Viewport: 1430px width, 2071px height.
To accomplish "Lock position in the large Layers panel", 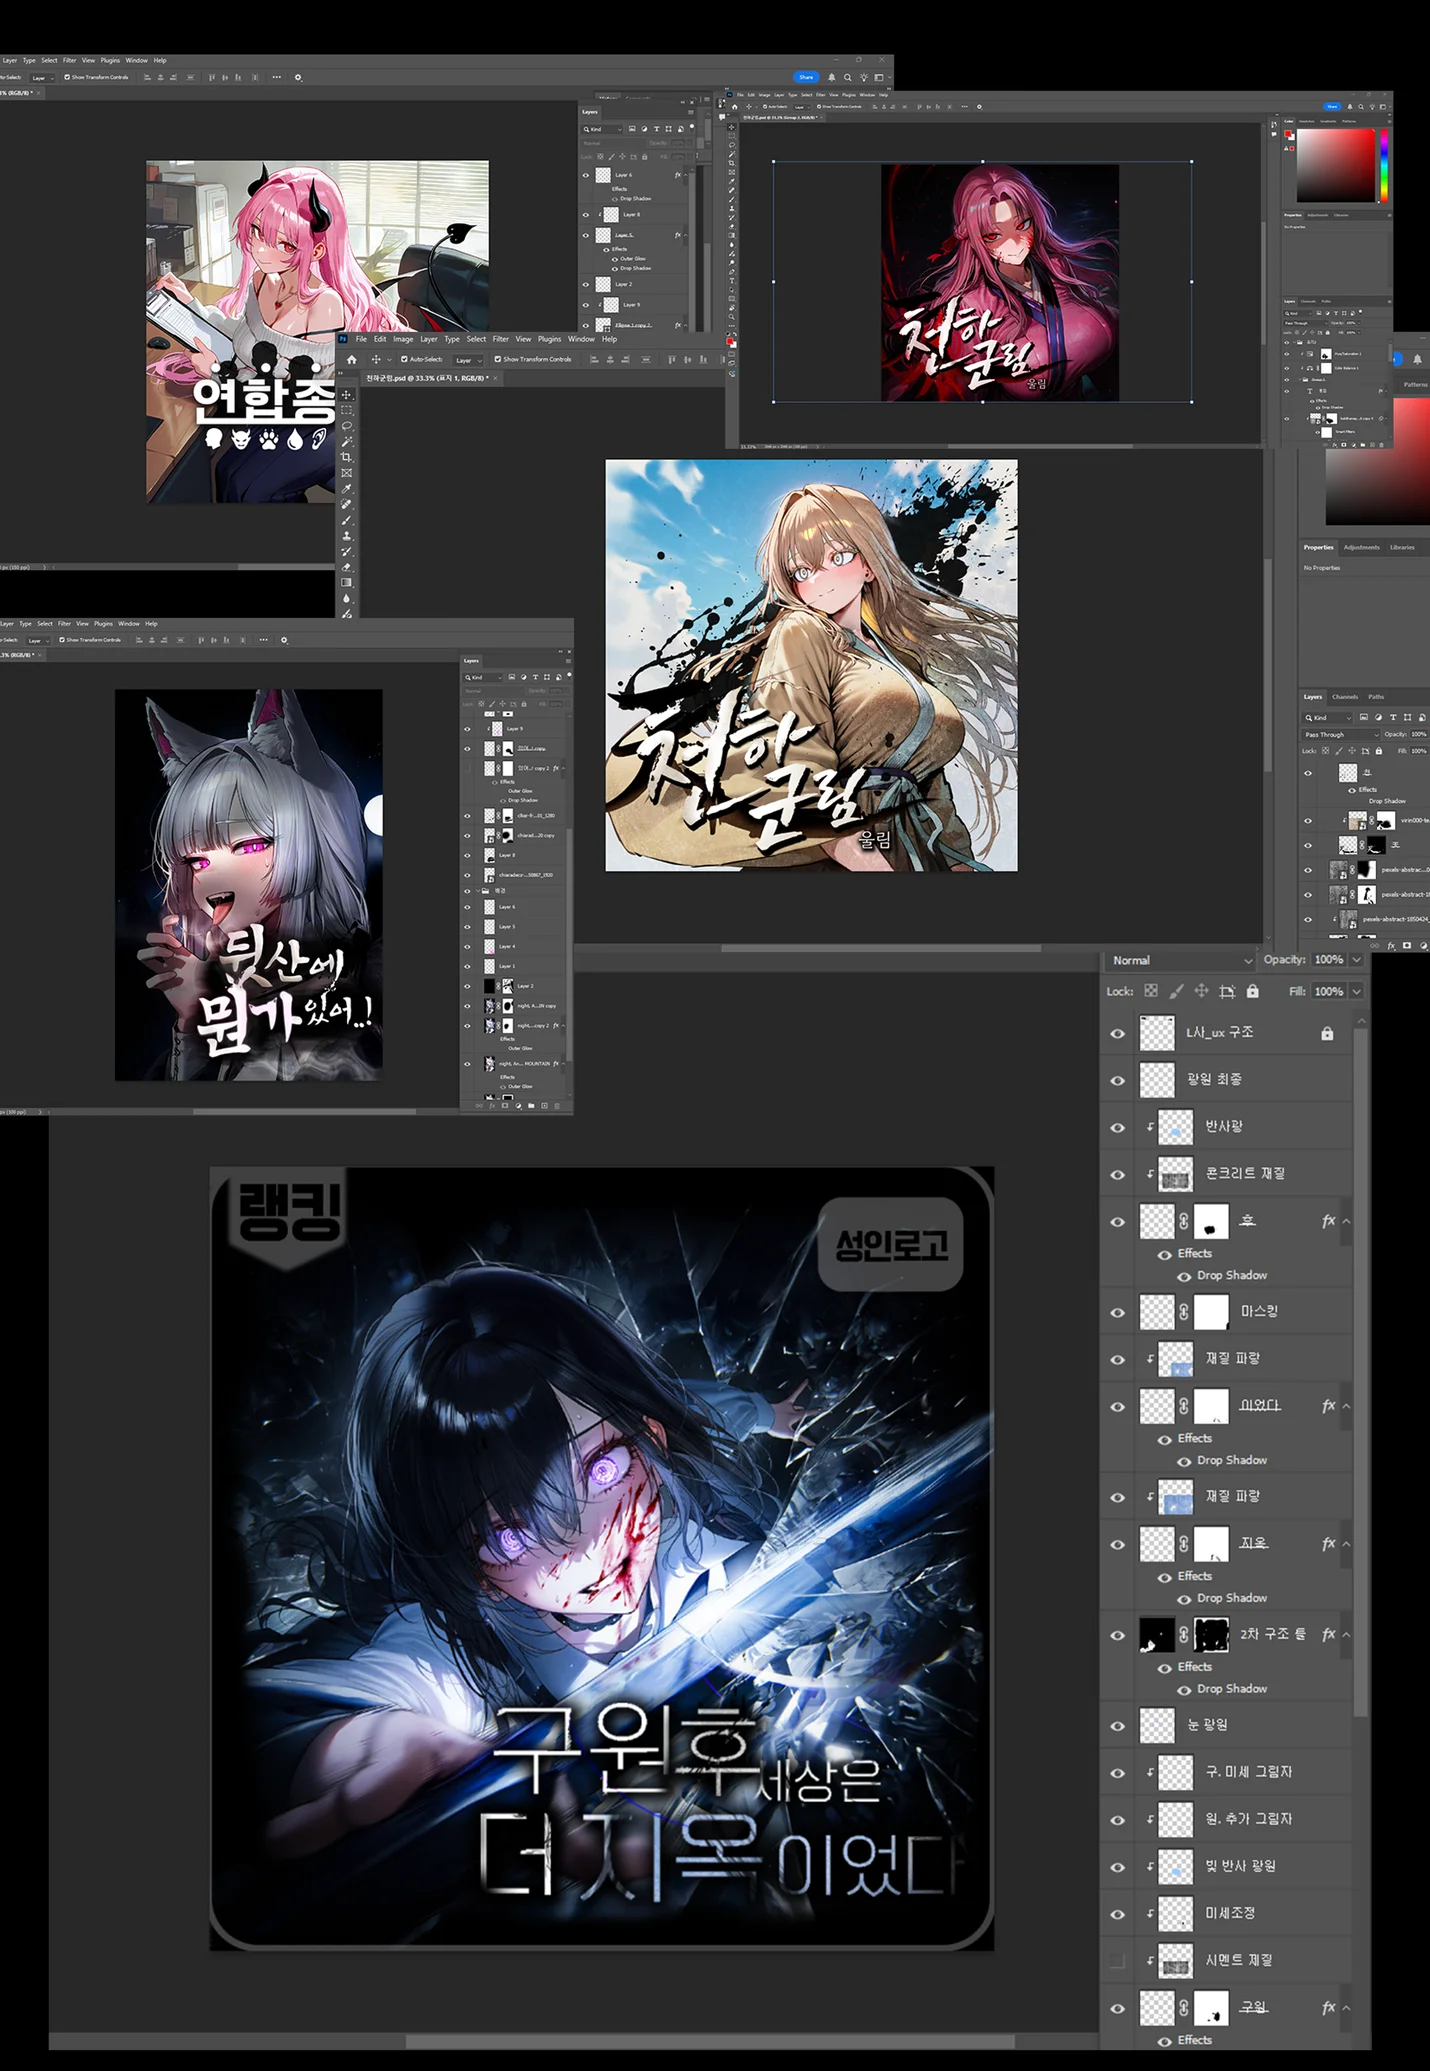I will 1201,991.
